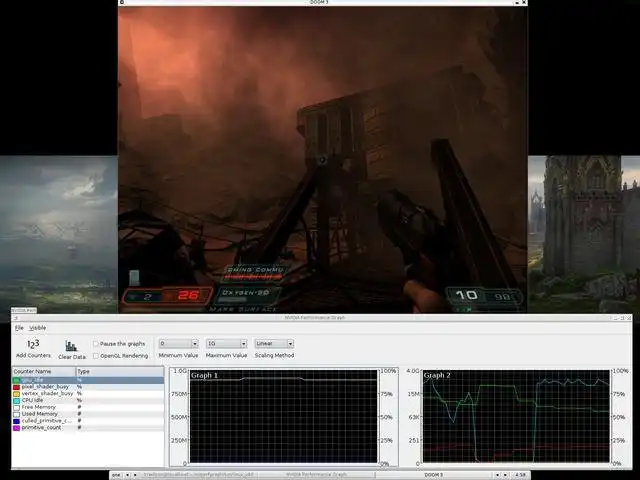This screenshot has width=640, height=480.
Task: Select the culled_primitive_c... counter row
Action: tap(88, 421)
